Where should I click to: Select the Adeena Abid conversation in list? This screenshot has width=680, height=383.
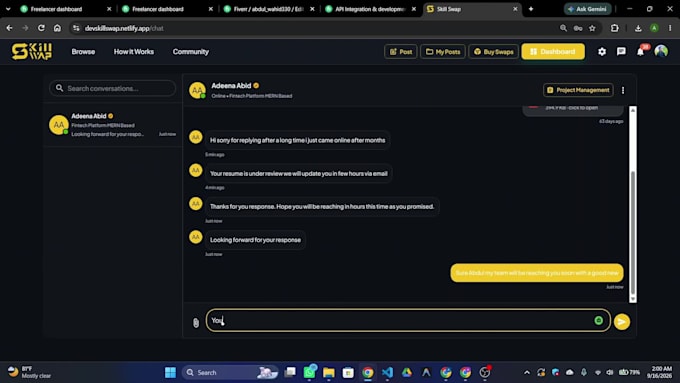[113, 125]
